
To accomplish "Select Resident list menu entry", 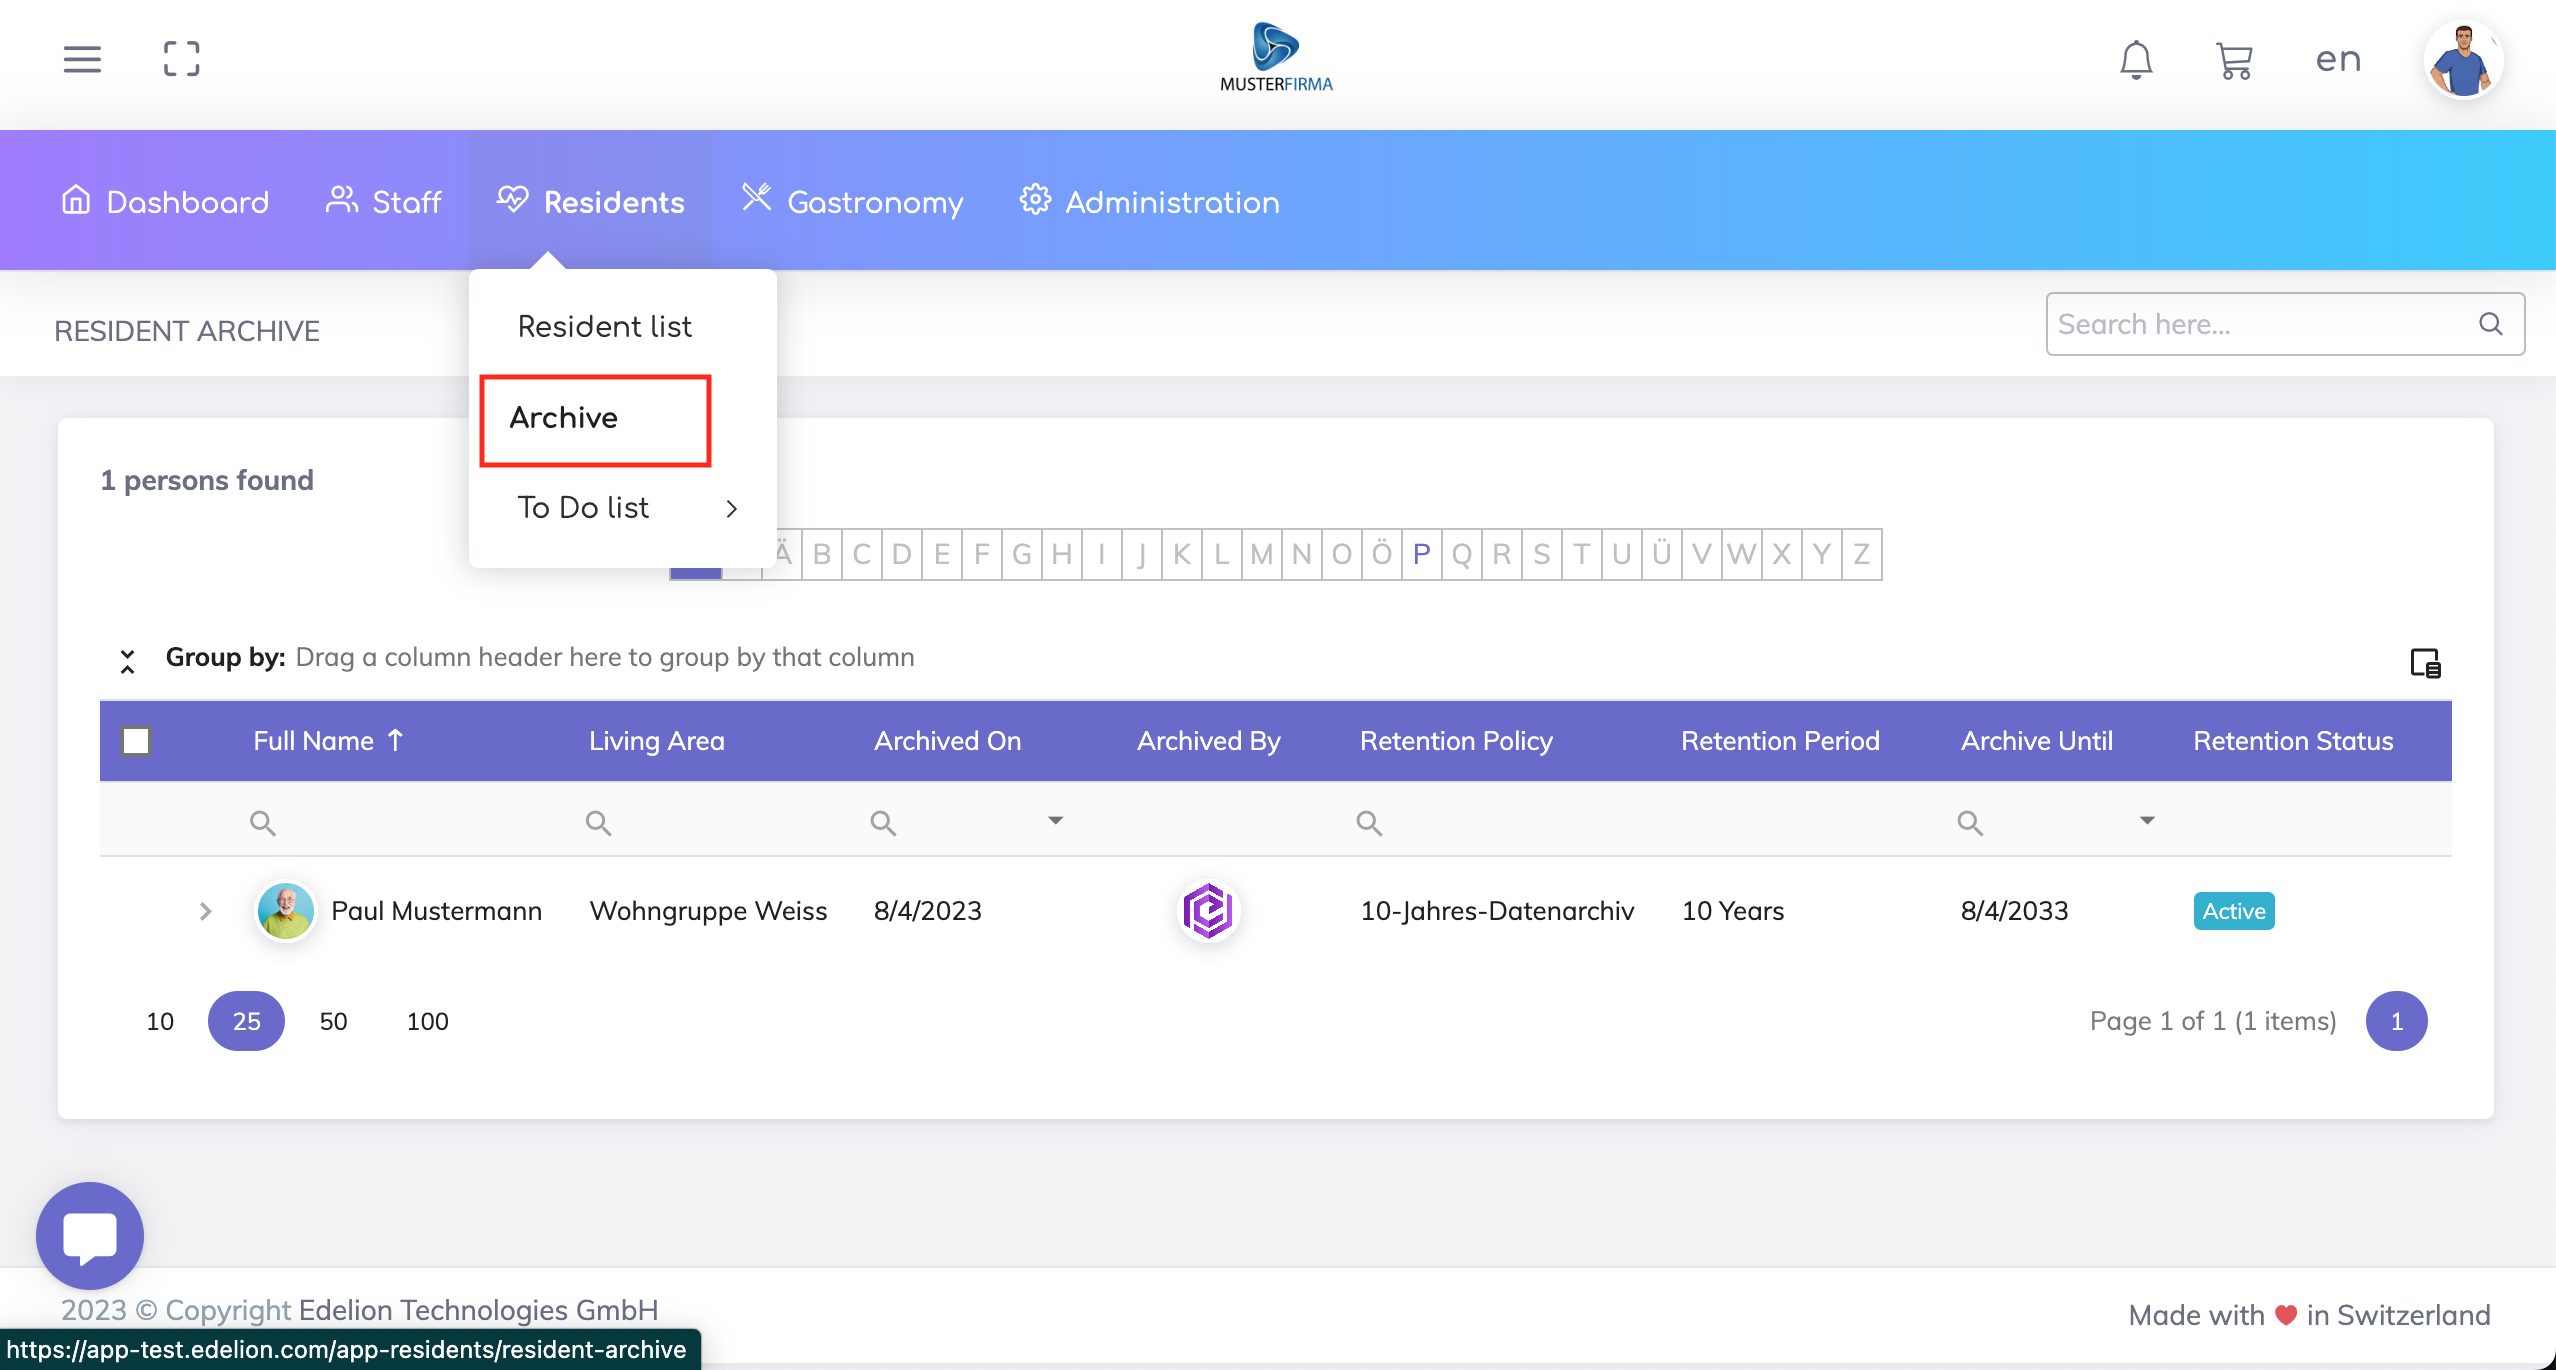I will click(x=604, y=327).
